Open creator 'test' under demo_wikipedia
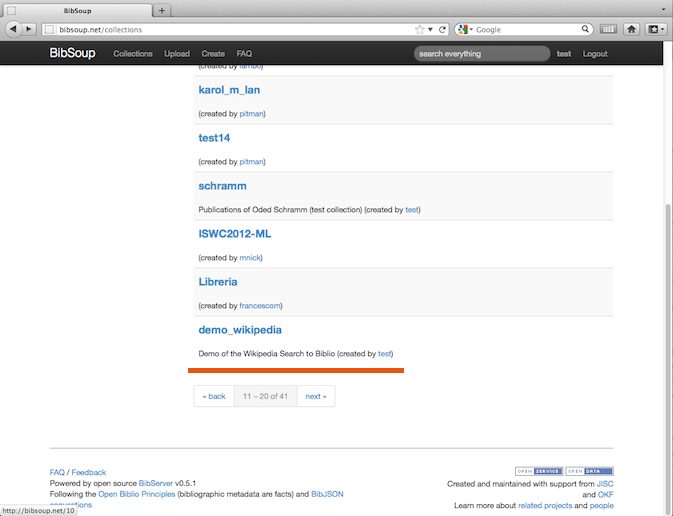The image size is (673, 516). pos(385,354)
